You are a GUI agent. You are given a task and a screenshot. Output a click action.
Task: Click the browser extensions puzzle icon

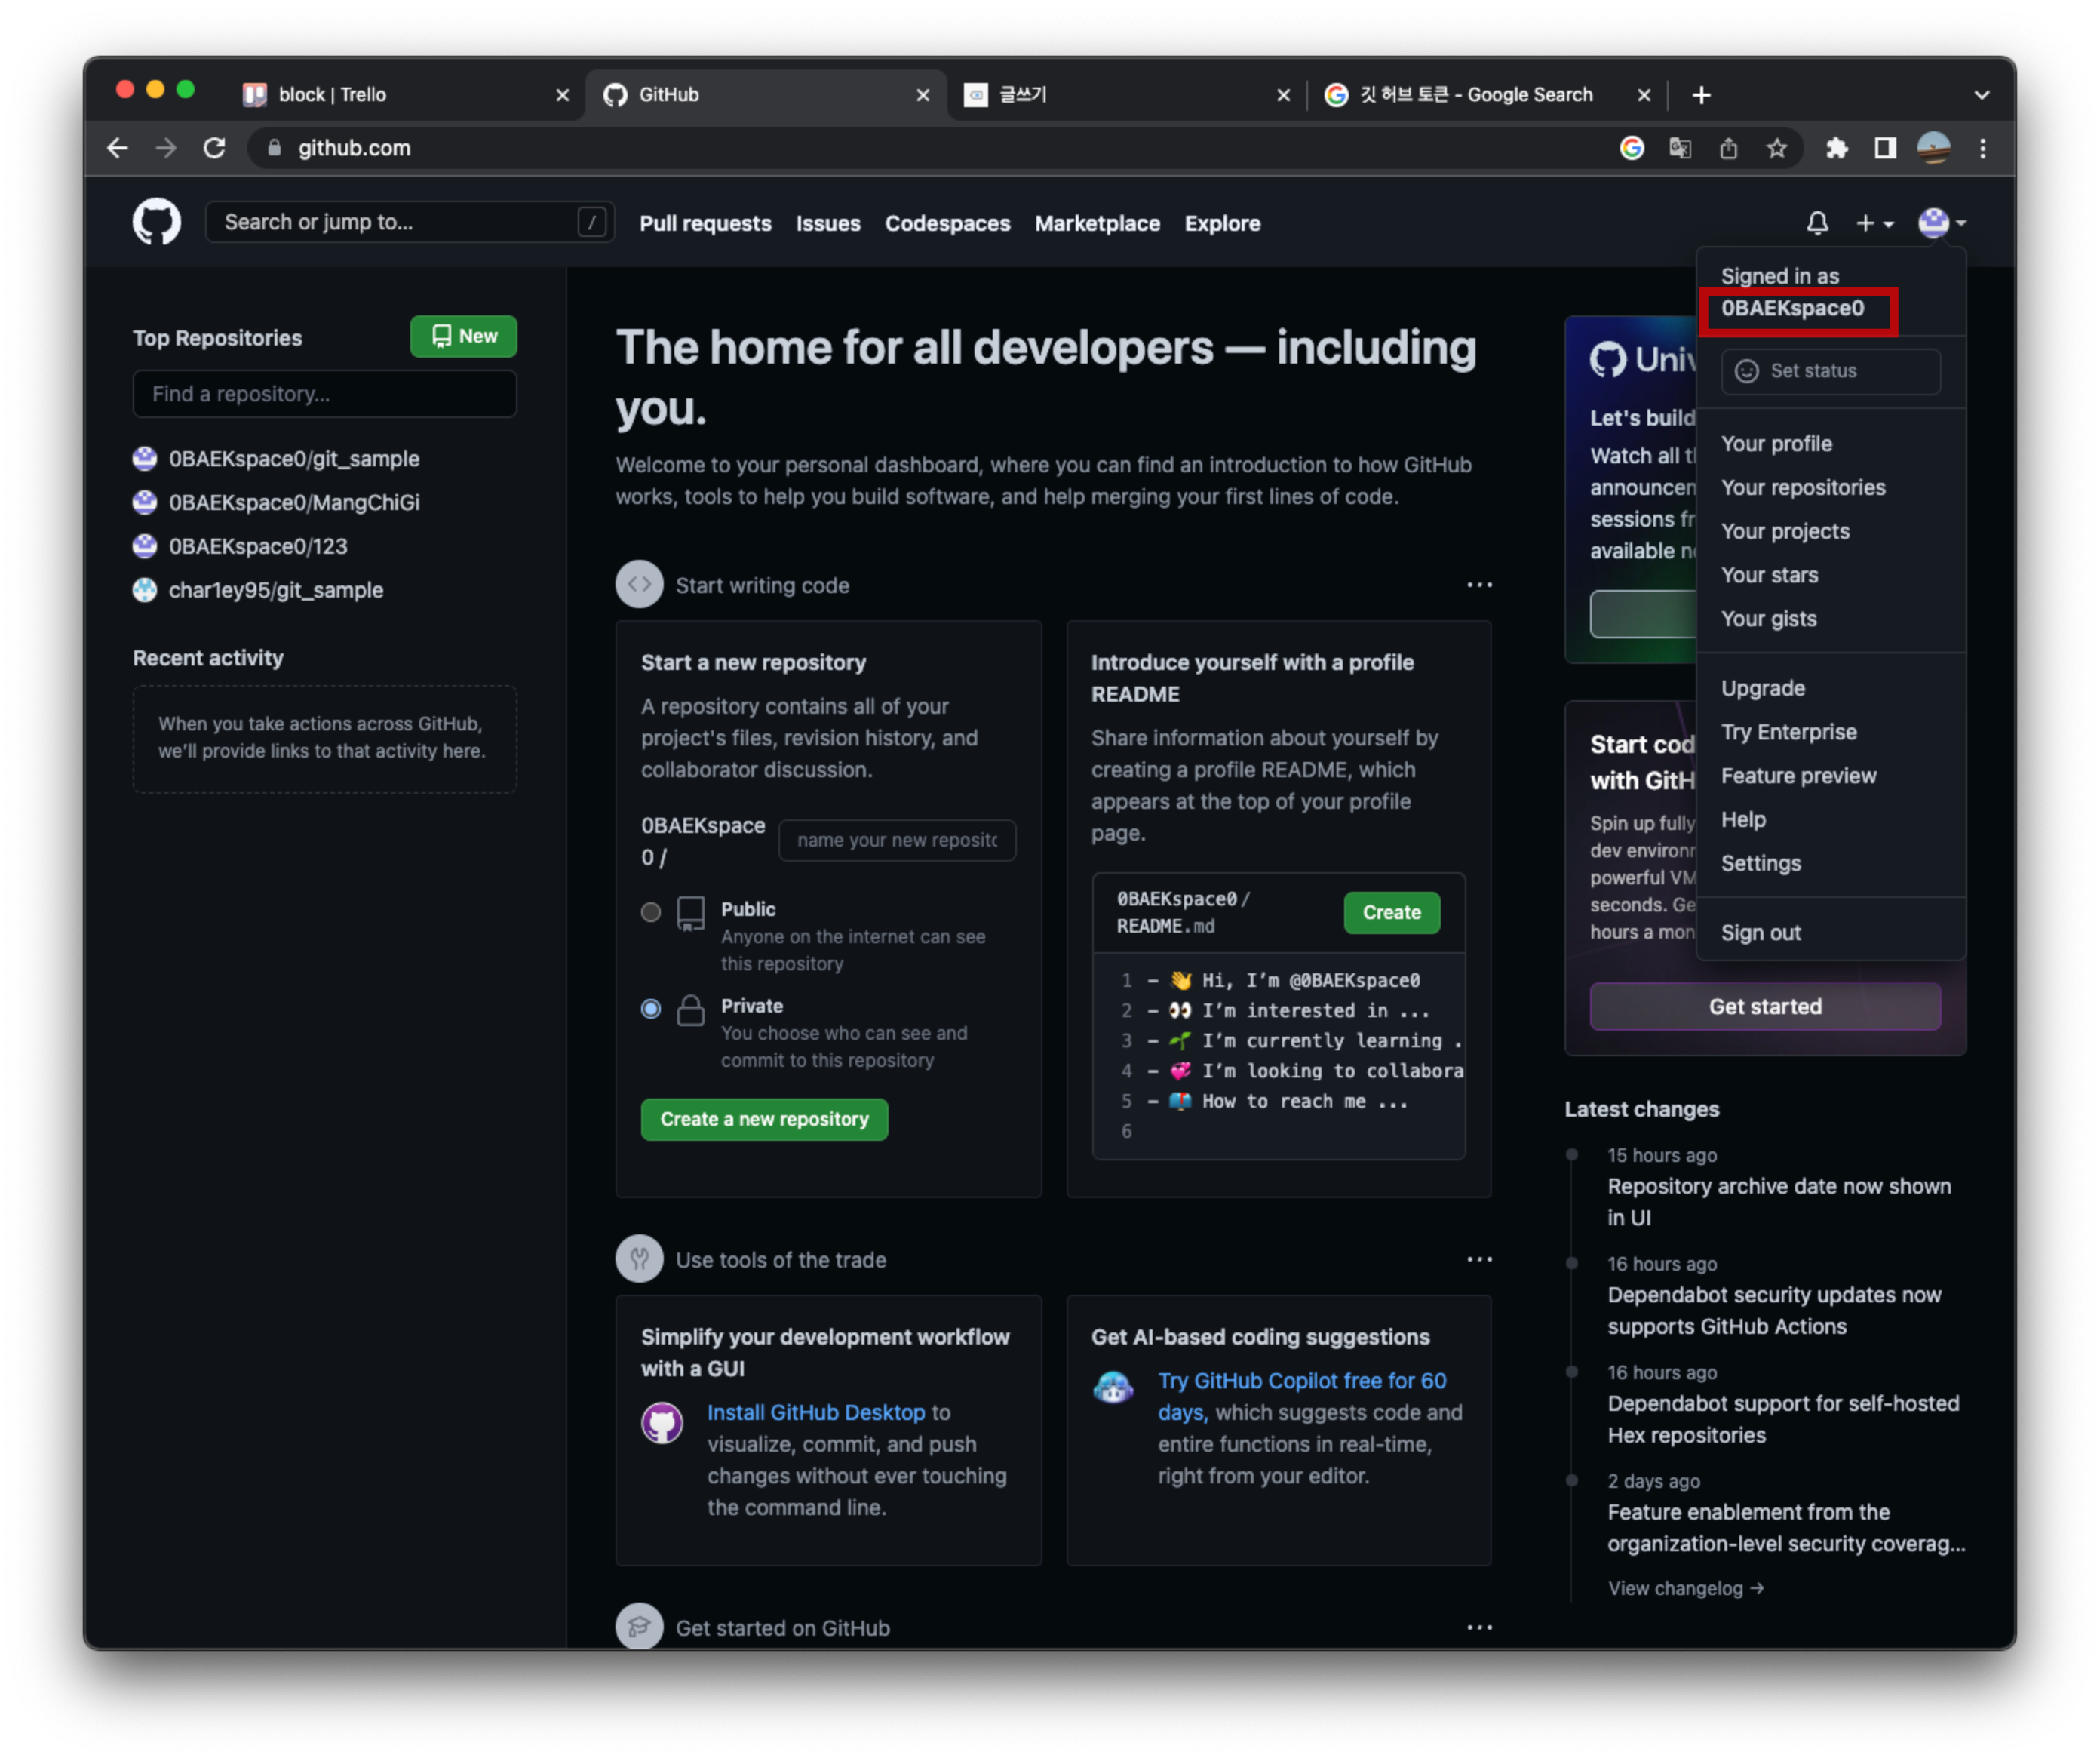coord(1836,148)
